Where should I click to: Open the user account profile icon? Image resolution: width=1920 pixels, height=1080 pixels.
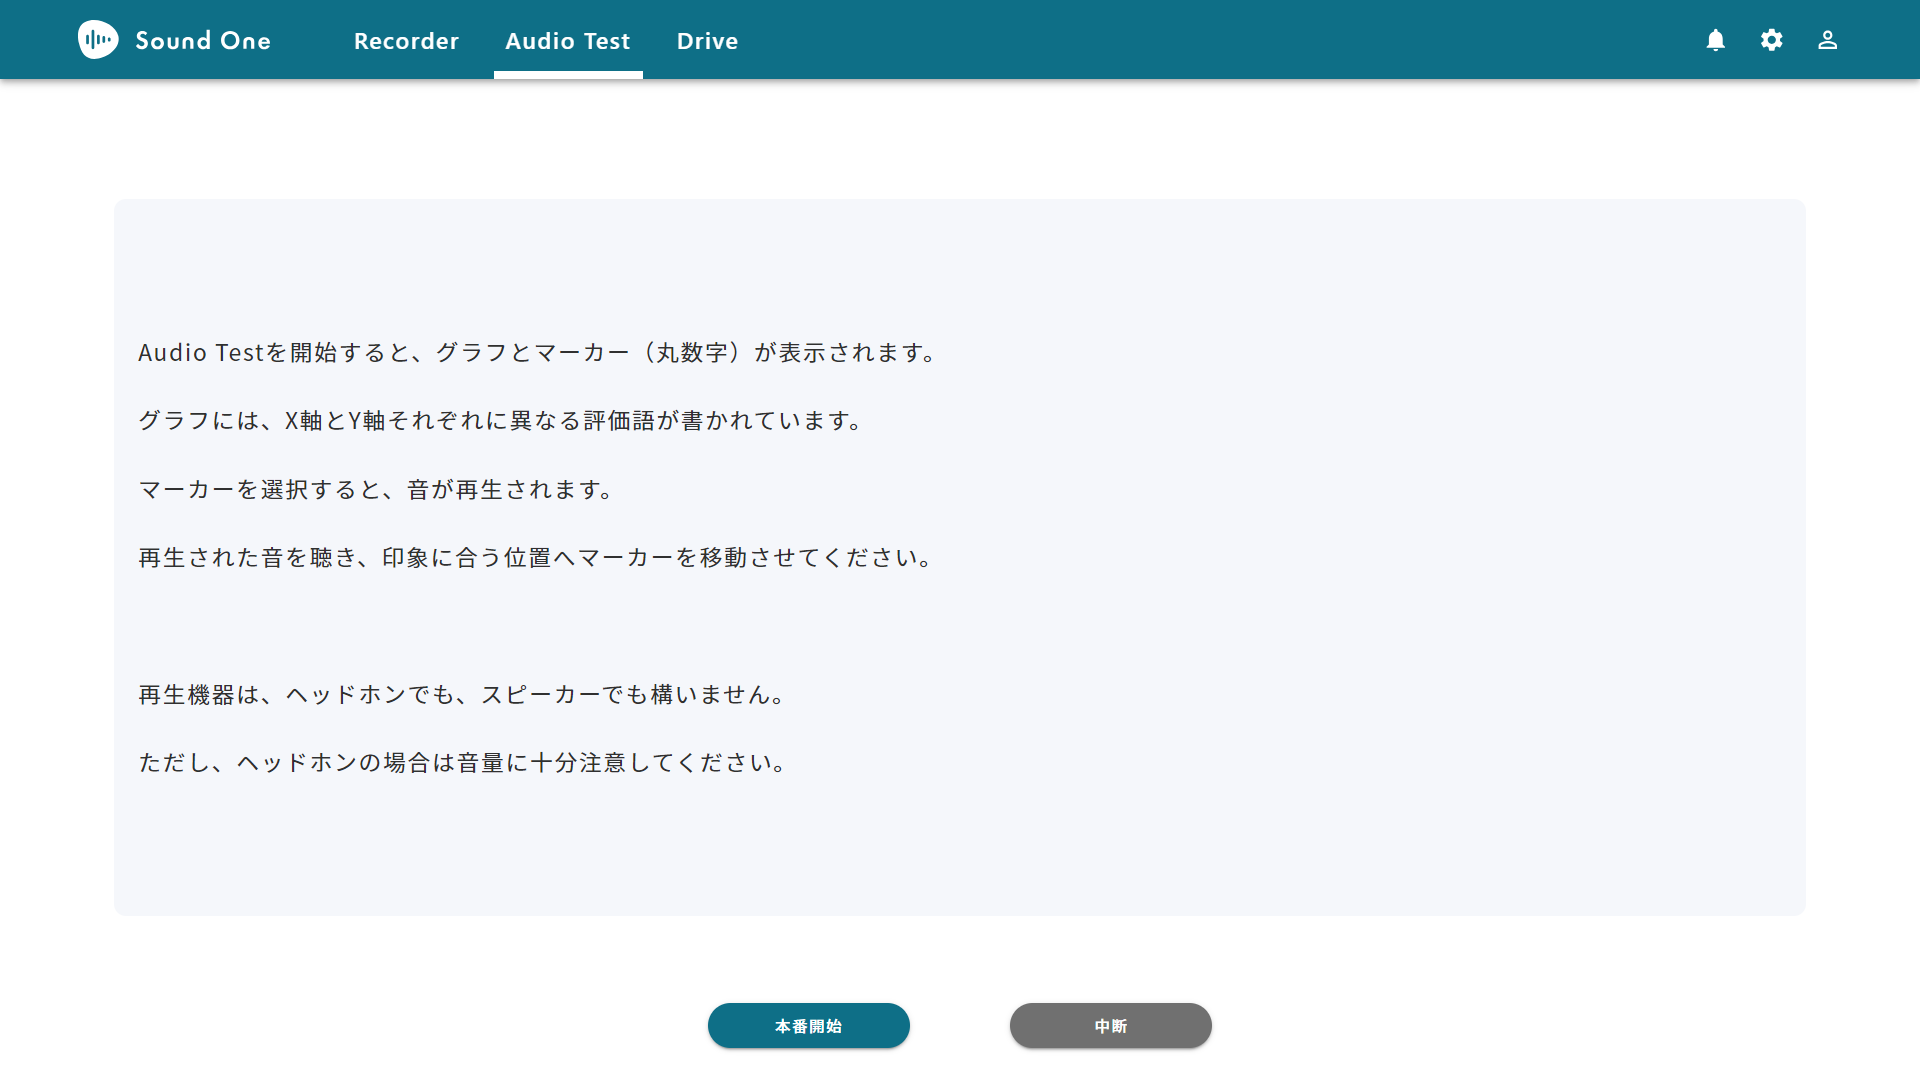pyautogui.click(x=1828, y=40)
